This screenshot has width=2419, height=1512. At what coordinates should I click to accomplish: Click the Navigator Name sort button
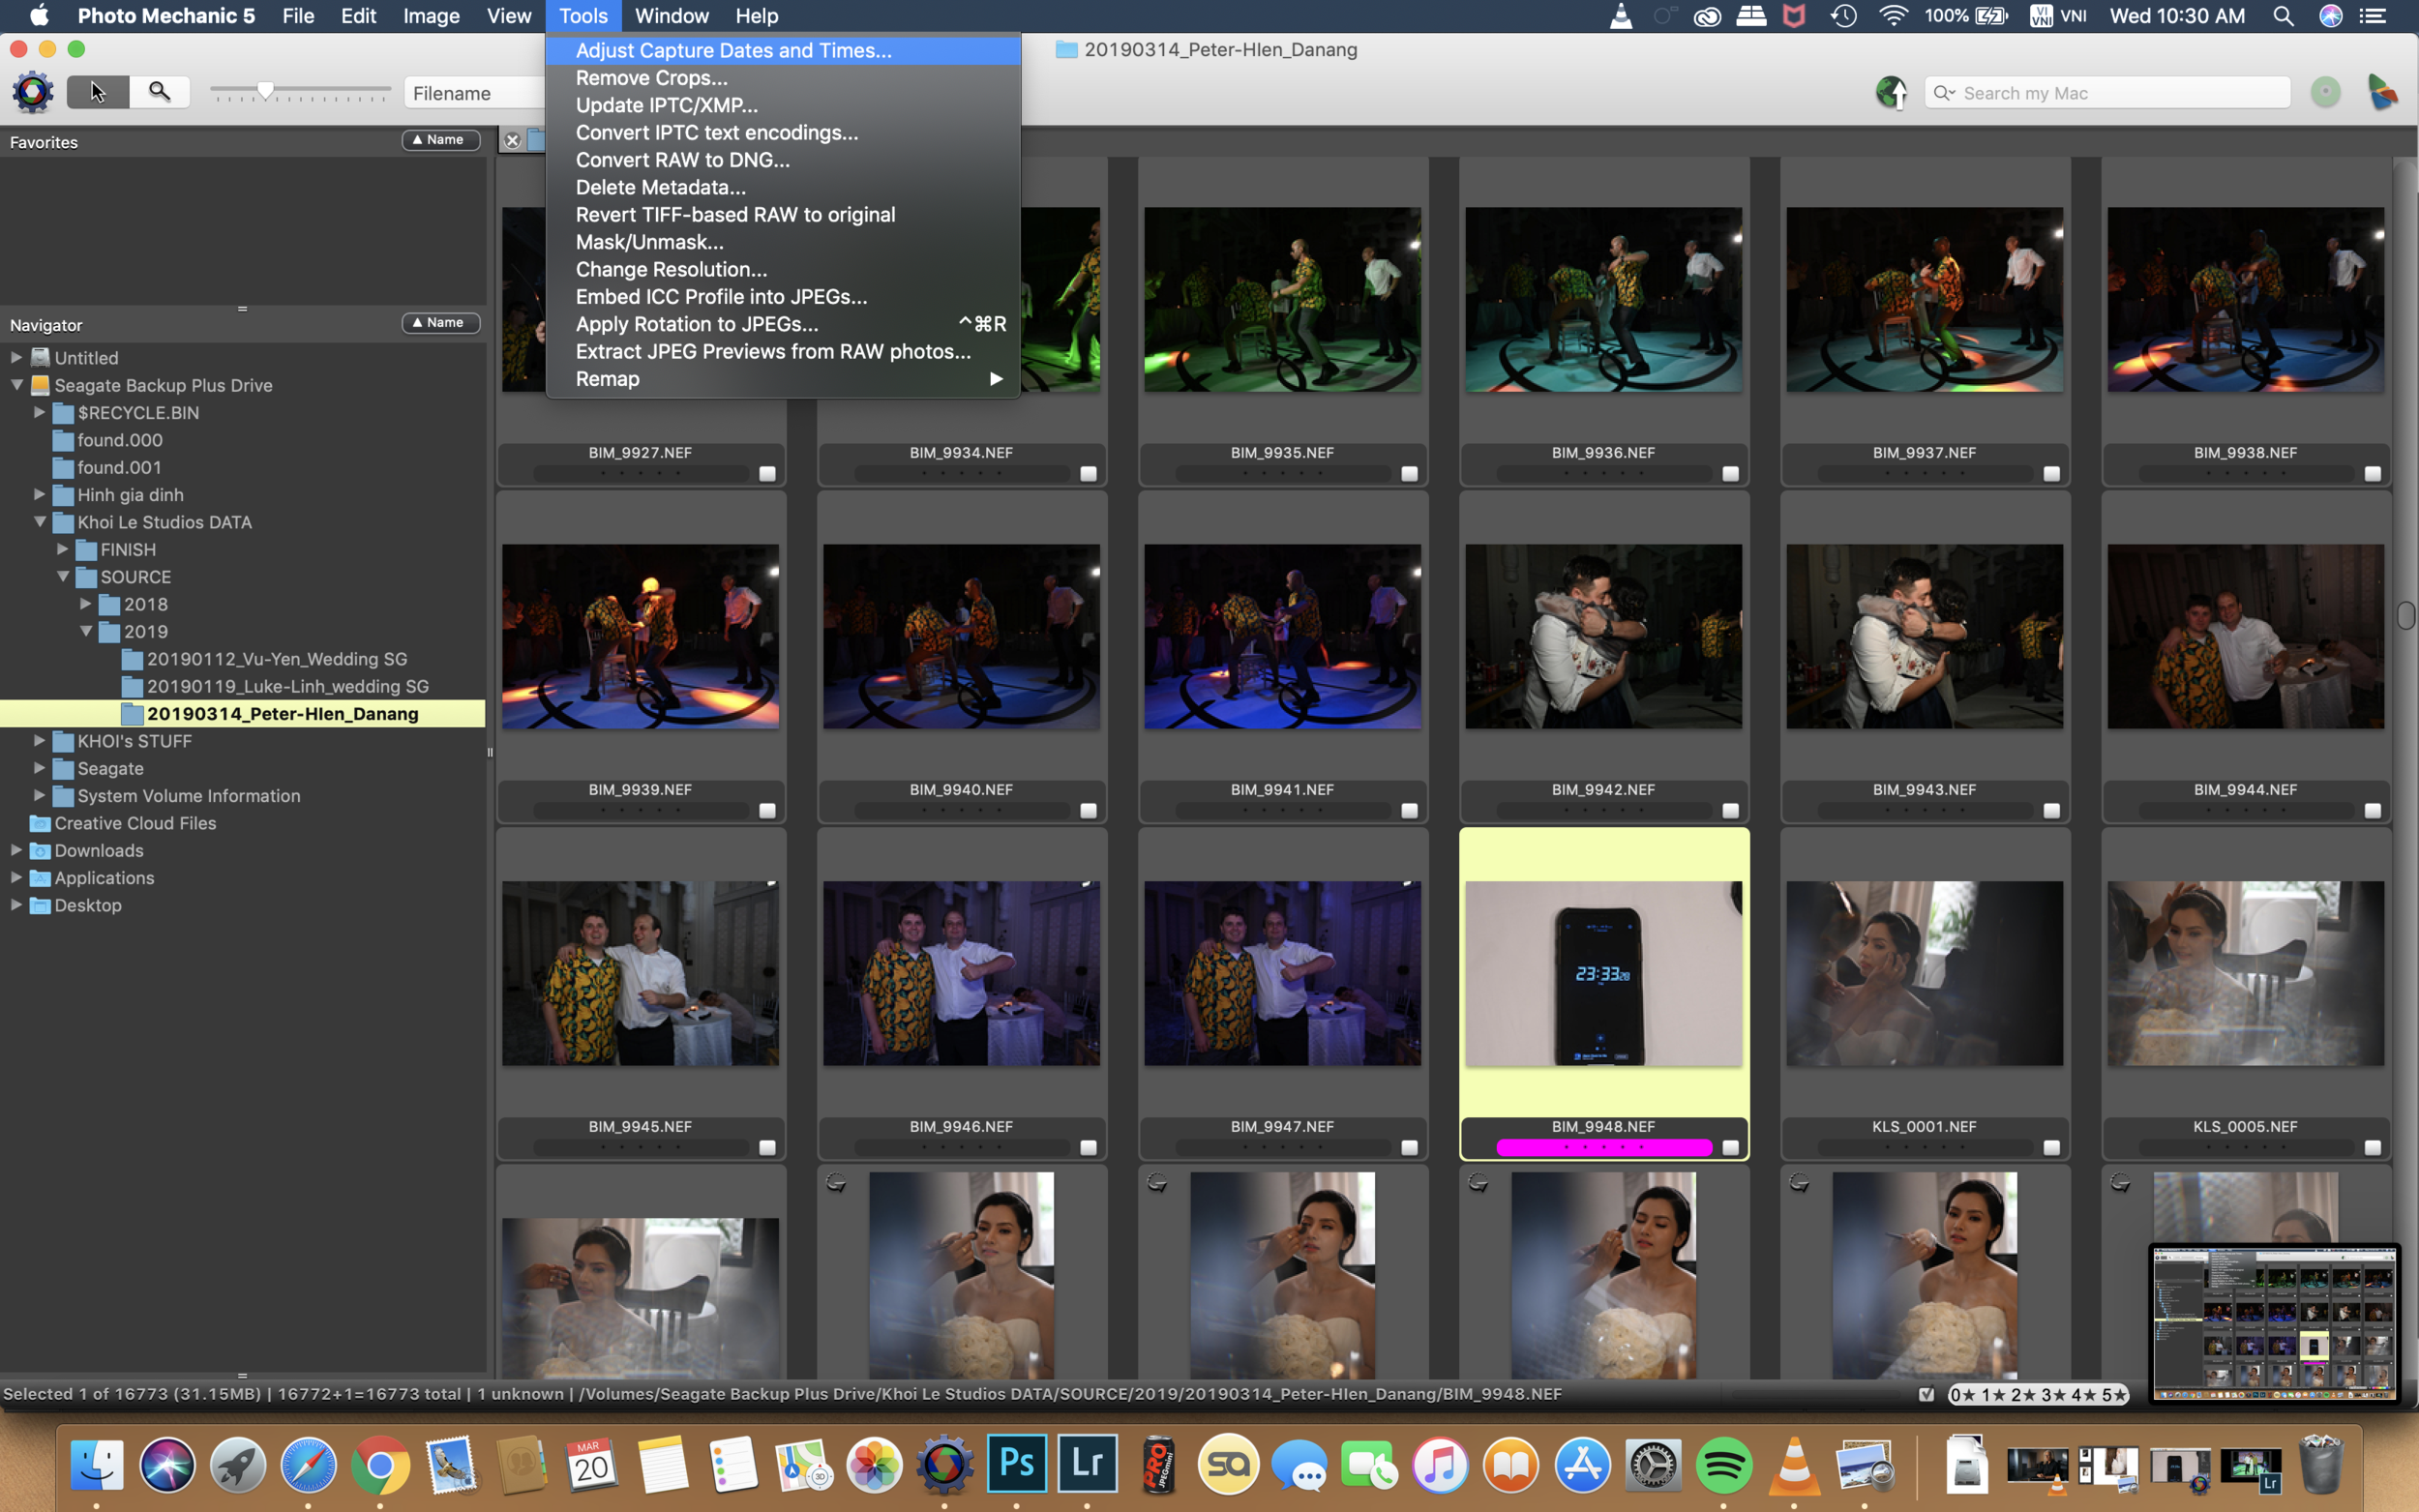(x=441, y=323)
